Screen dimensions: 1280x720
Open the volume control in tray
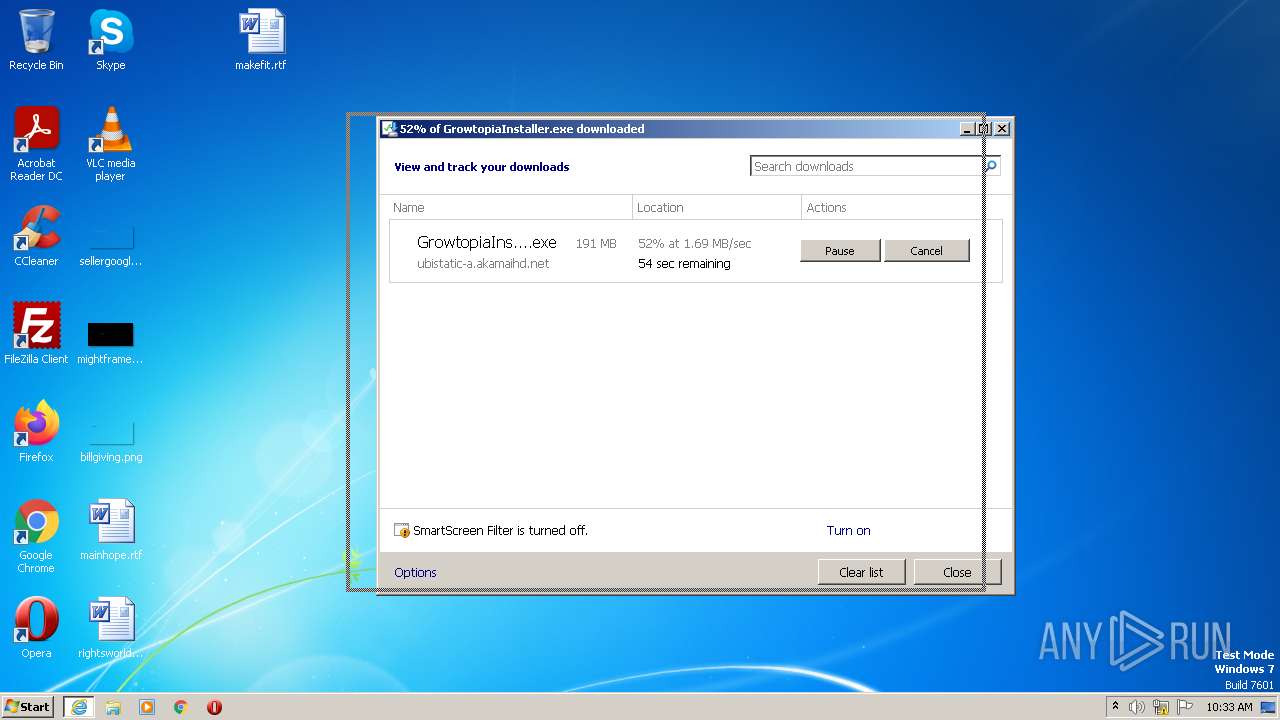pos(1137,707)
